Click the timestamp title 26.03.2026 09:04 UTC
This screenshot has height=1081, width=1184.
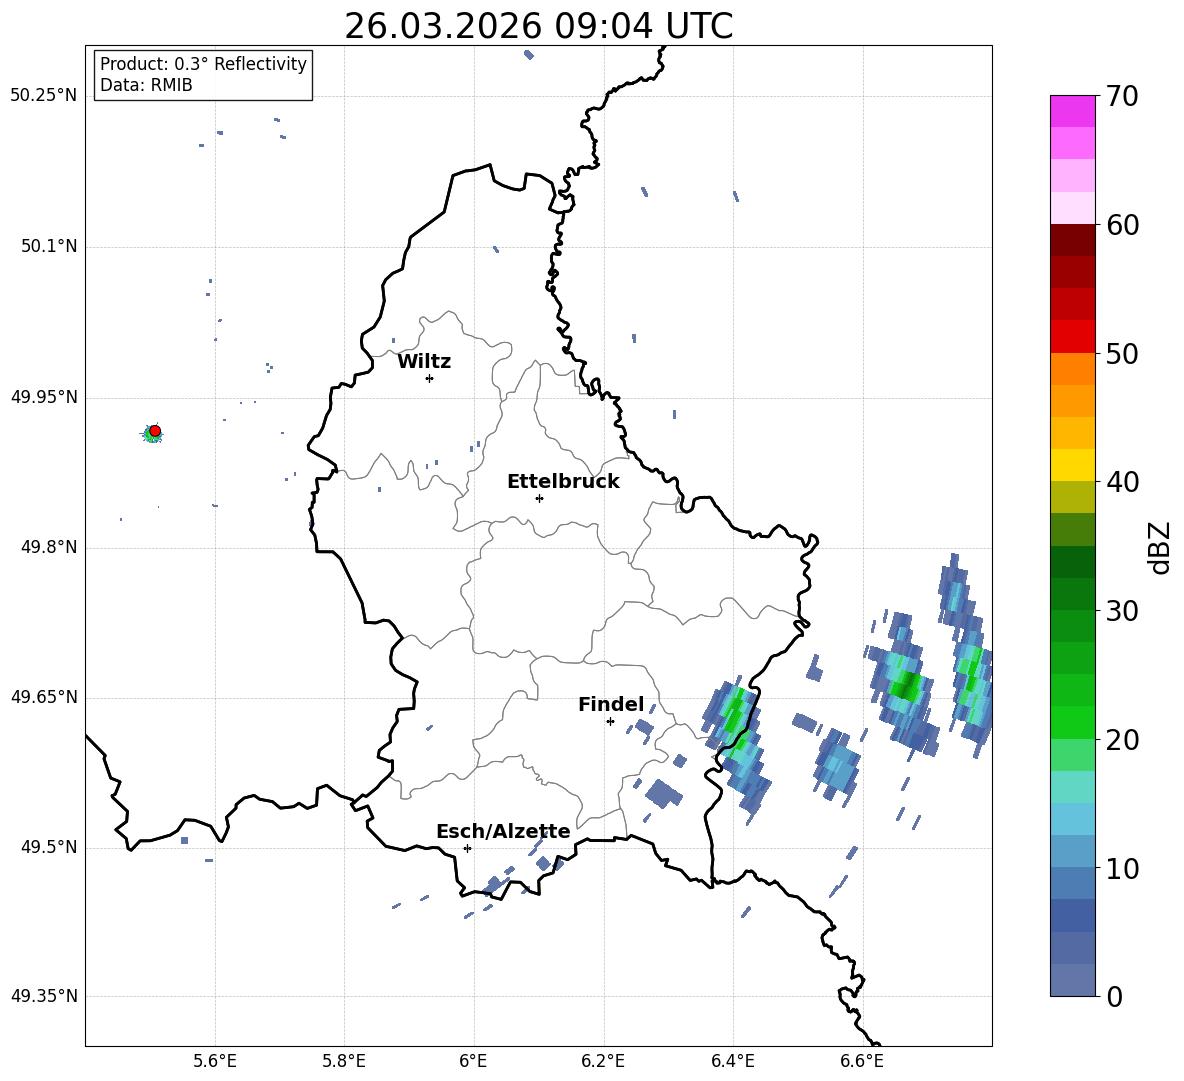(x=539, y=26)
